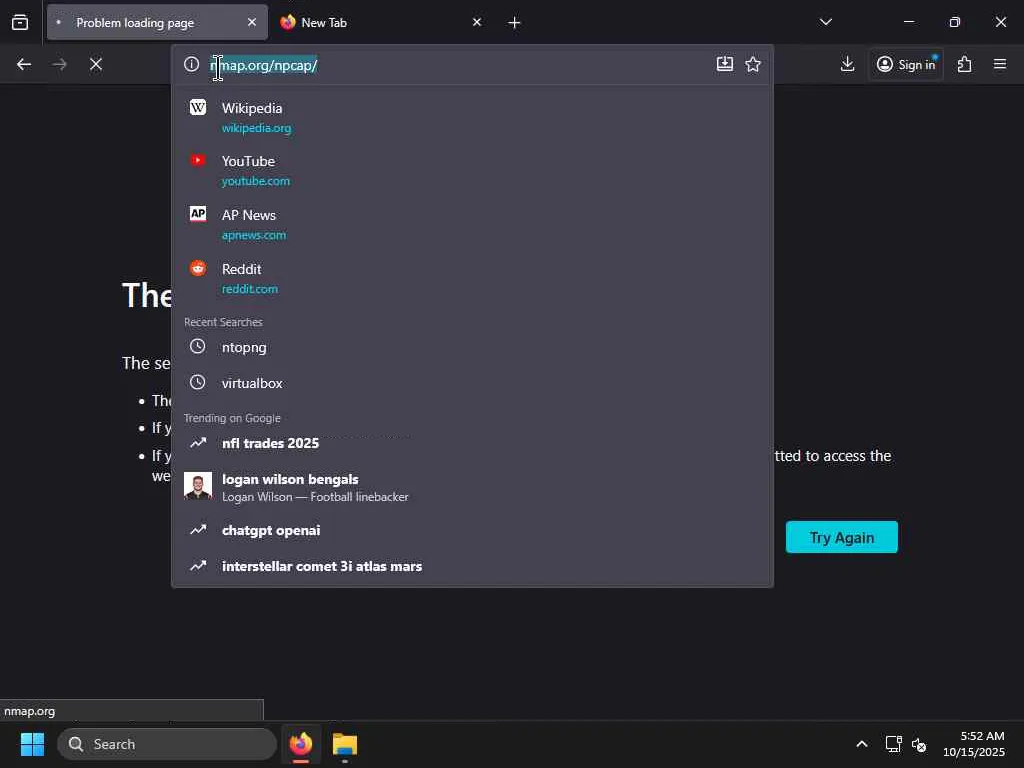Open Firefox from the taskbar
The width and height of the screenshot is (1024, 768).
[x=301, y=744]
